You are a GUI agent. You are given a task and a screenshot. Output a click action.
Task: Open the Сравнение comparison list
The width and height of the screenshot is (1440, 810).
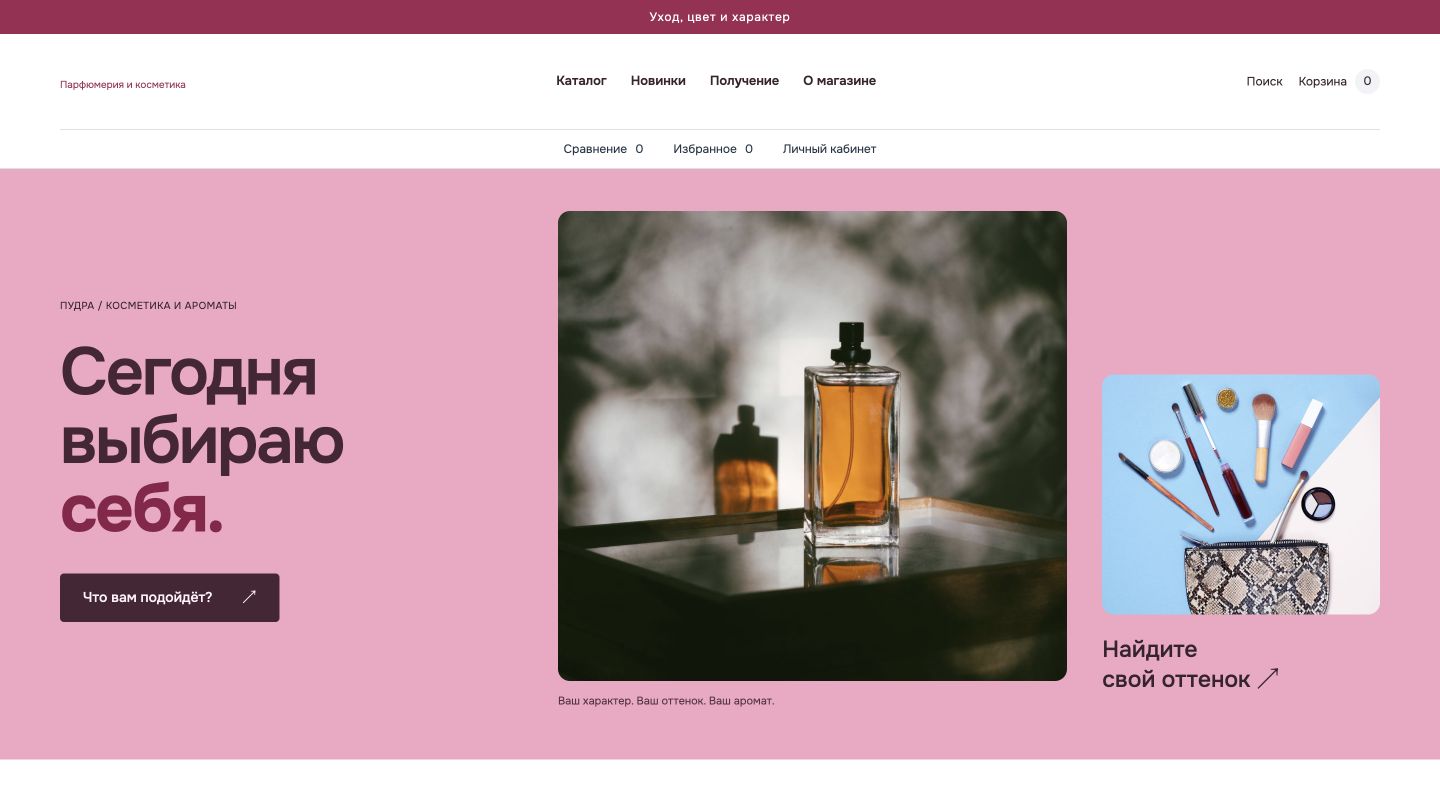(603, 149)
